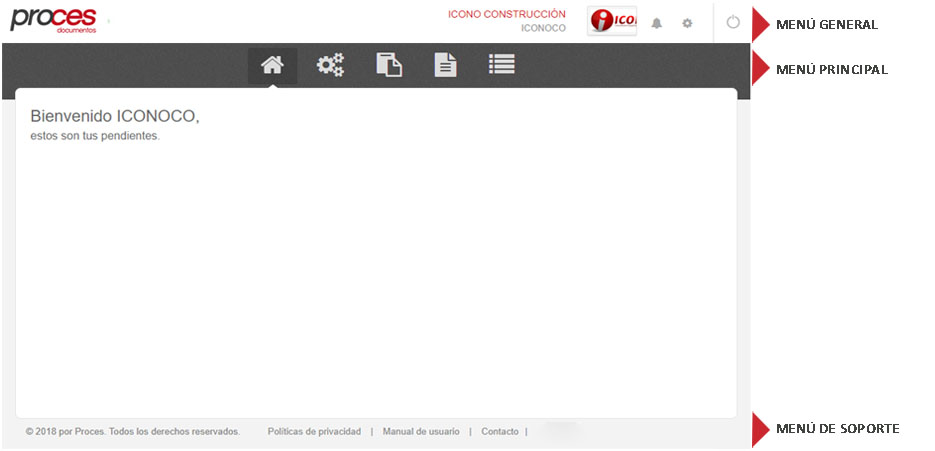The image size is (935, 451).
Task: Open Políticas de privacidad link
Action: pyautogui.click(x=314, y=432)
